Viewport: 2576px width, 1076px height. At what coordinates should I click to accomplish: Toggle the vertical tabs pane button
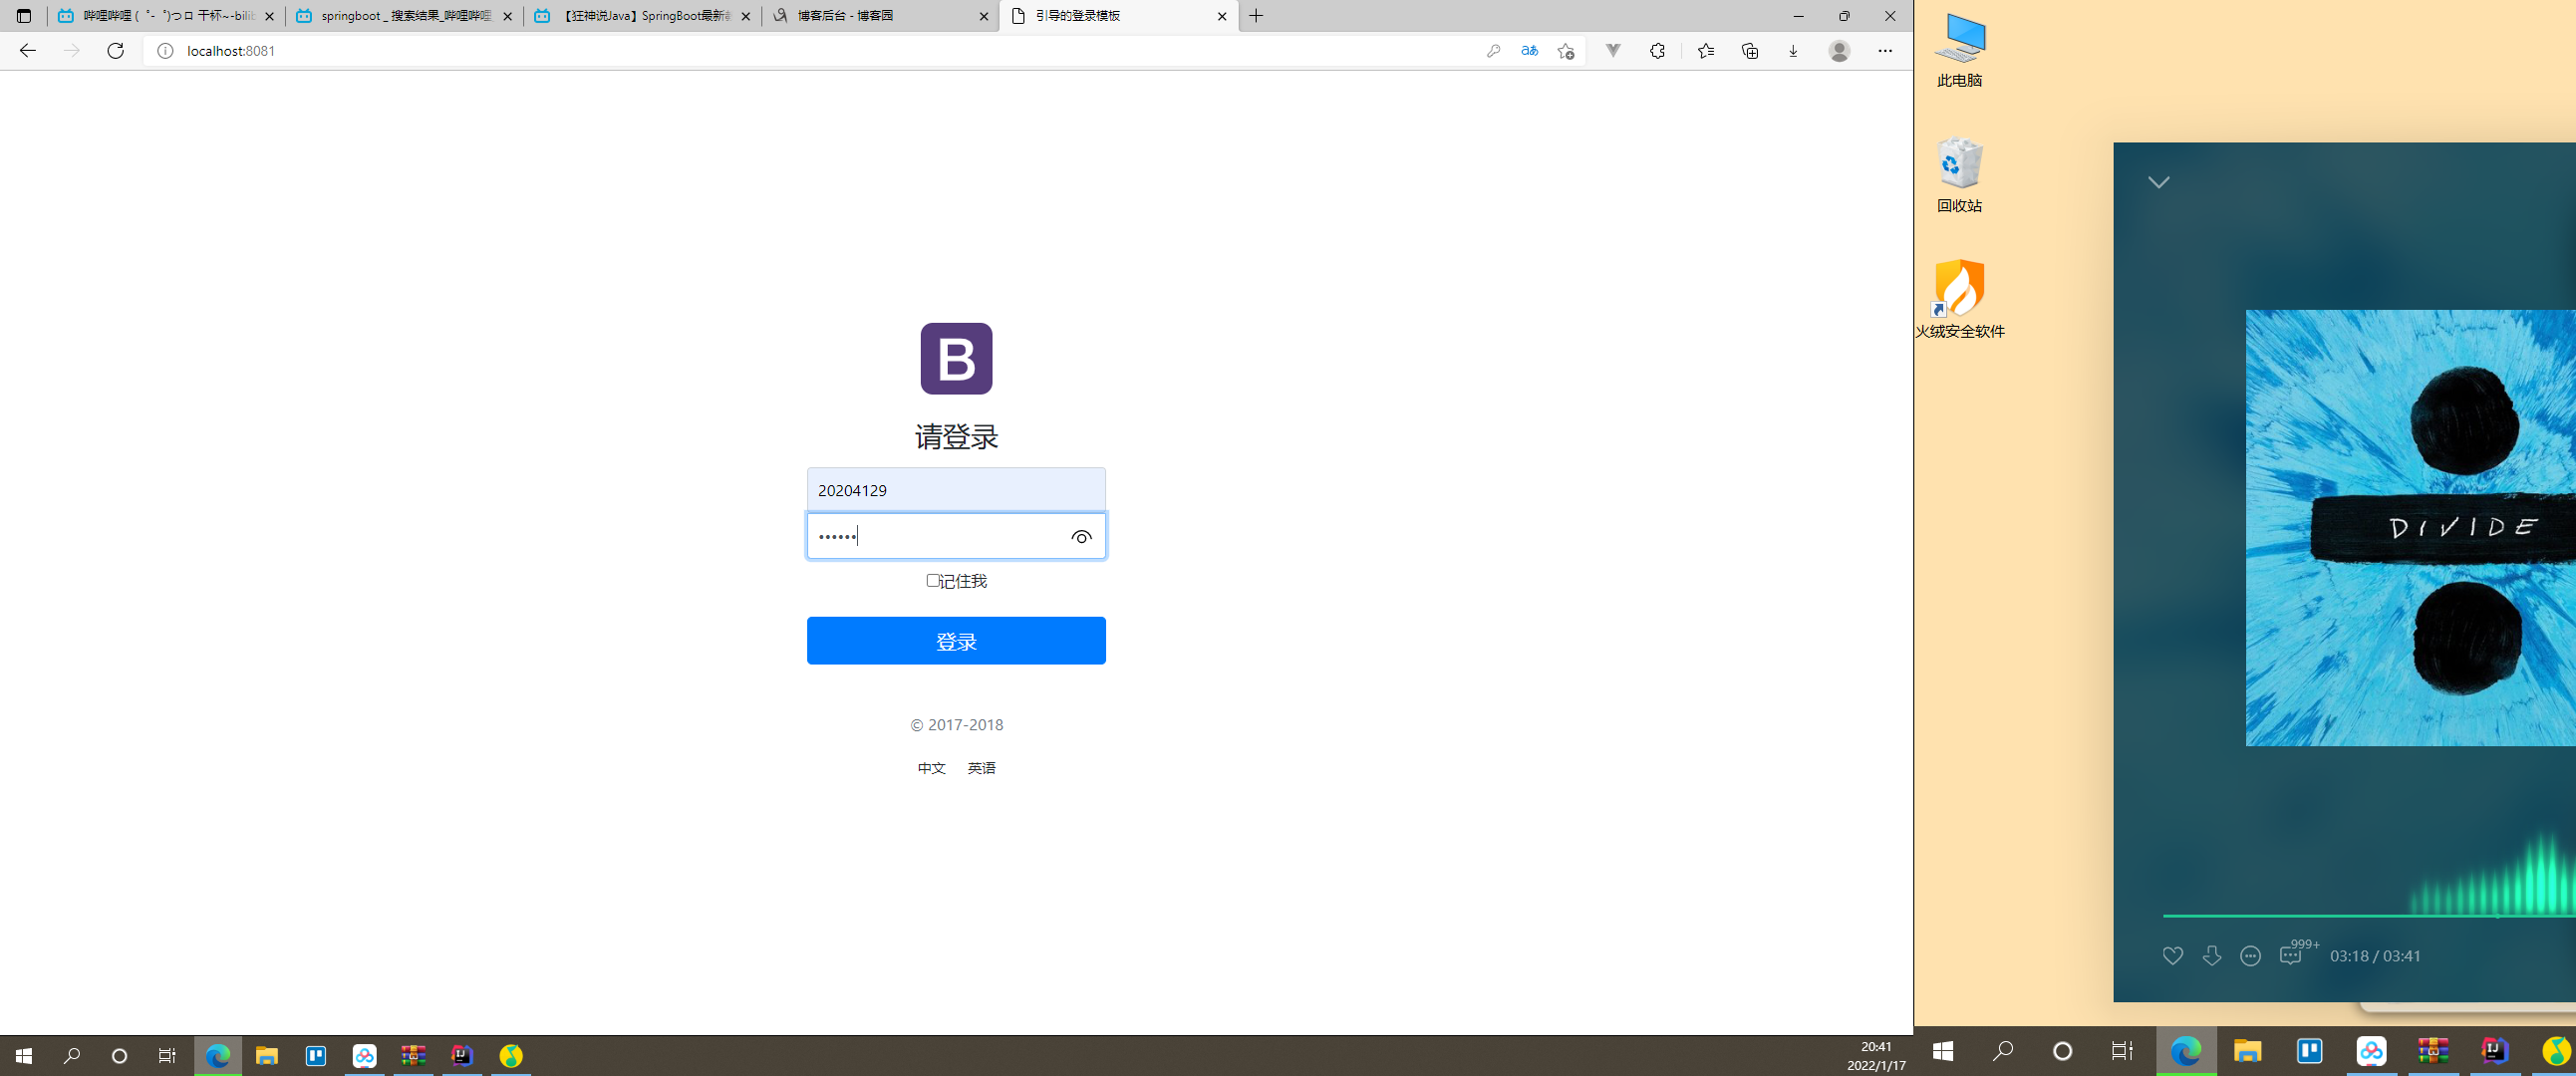point(24,16)
